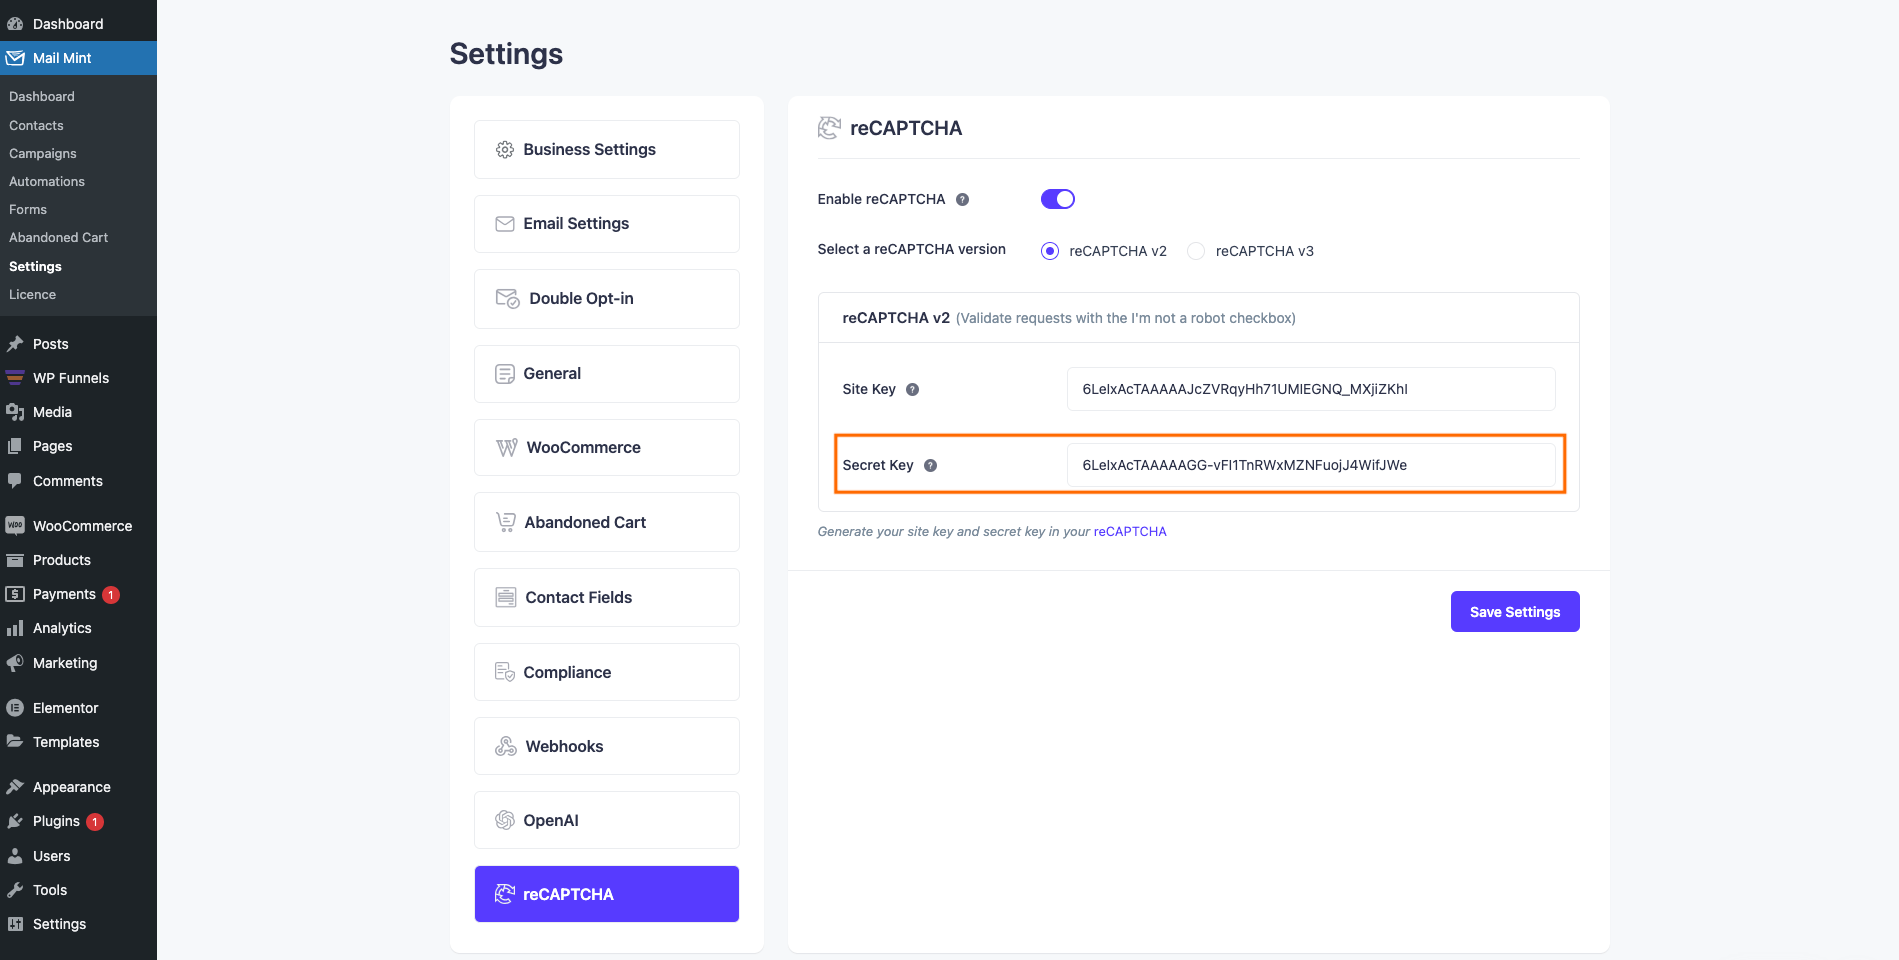Viewport: 1899px width, 960px height.
Task: Open the Business Settings tab
Action: 607,150
